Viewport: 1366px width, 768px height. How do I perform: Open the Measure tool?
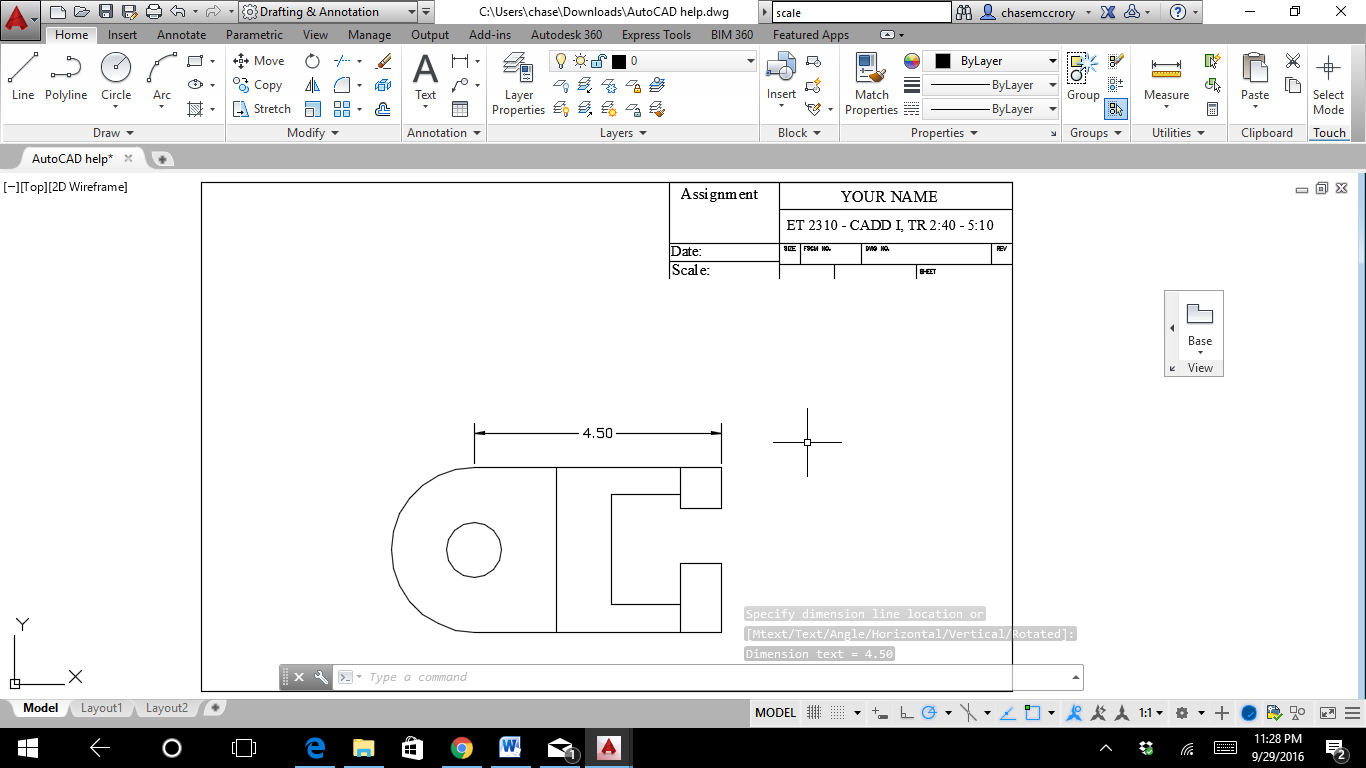point(1164,72)
